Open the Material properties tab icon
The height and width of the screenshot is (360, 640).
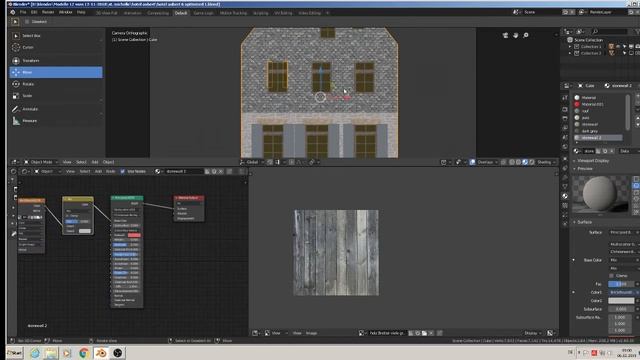tap(565, 196)
